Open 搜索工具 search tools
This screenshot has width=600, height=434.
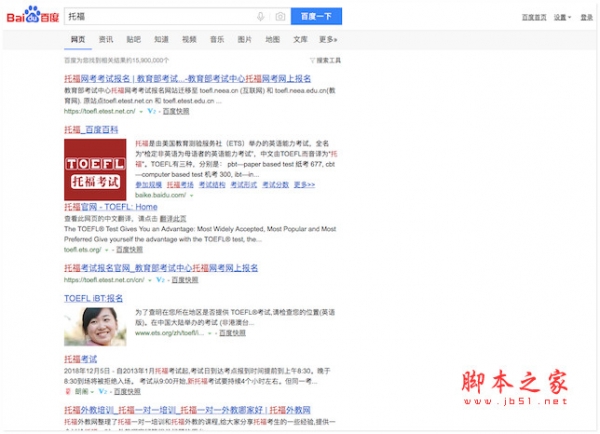328,60
